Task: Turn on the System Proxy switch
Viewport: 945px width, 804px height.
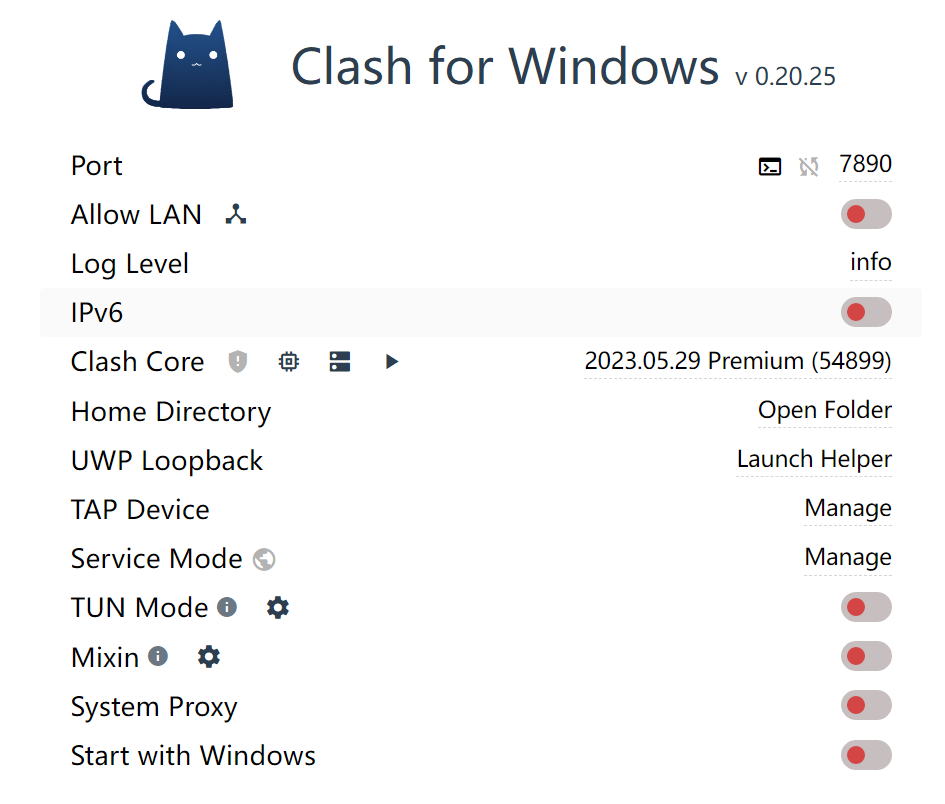Action: coord(866,705)
